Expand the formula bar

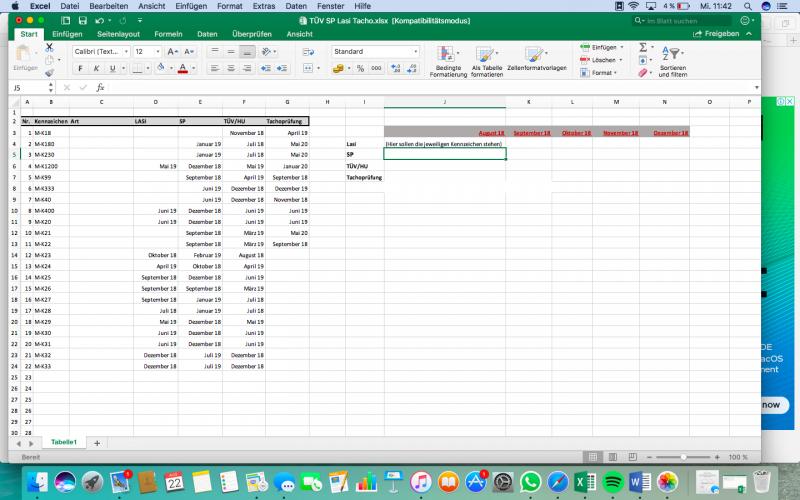(x=756, y=88)
